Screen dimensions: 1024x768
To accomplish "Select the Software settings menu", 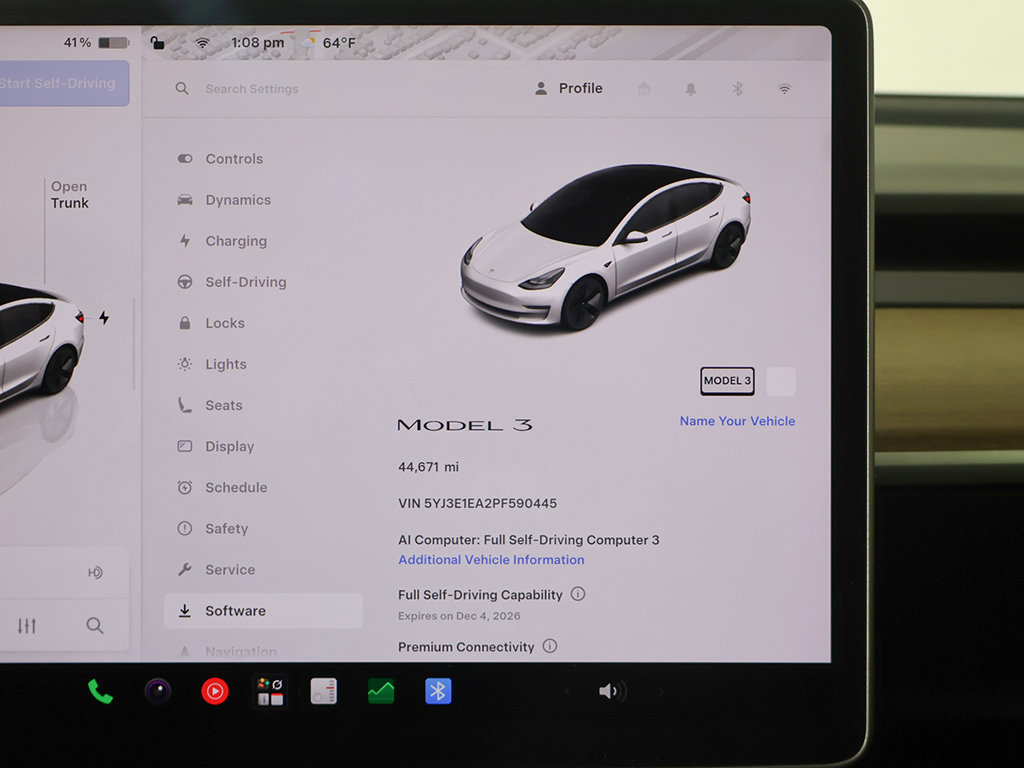I will pos(263,611).
